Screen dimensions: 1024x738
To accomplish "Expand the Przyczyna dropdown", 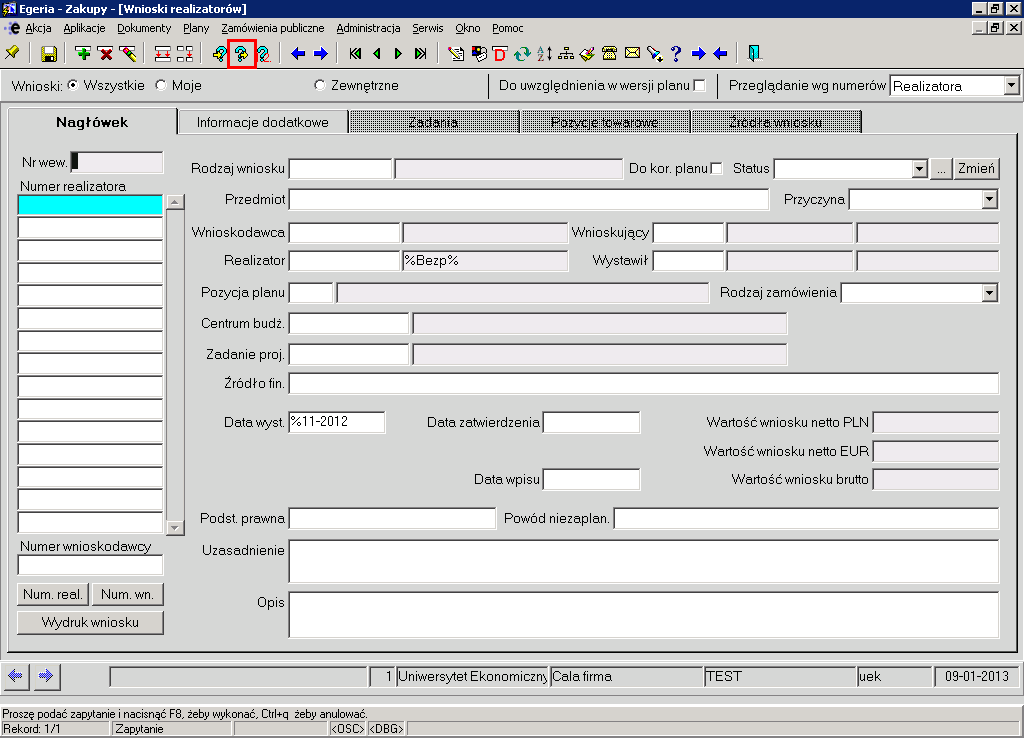I will click(989, 200).
